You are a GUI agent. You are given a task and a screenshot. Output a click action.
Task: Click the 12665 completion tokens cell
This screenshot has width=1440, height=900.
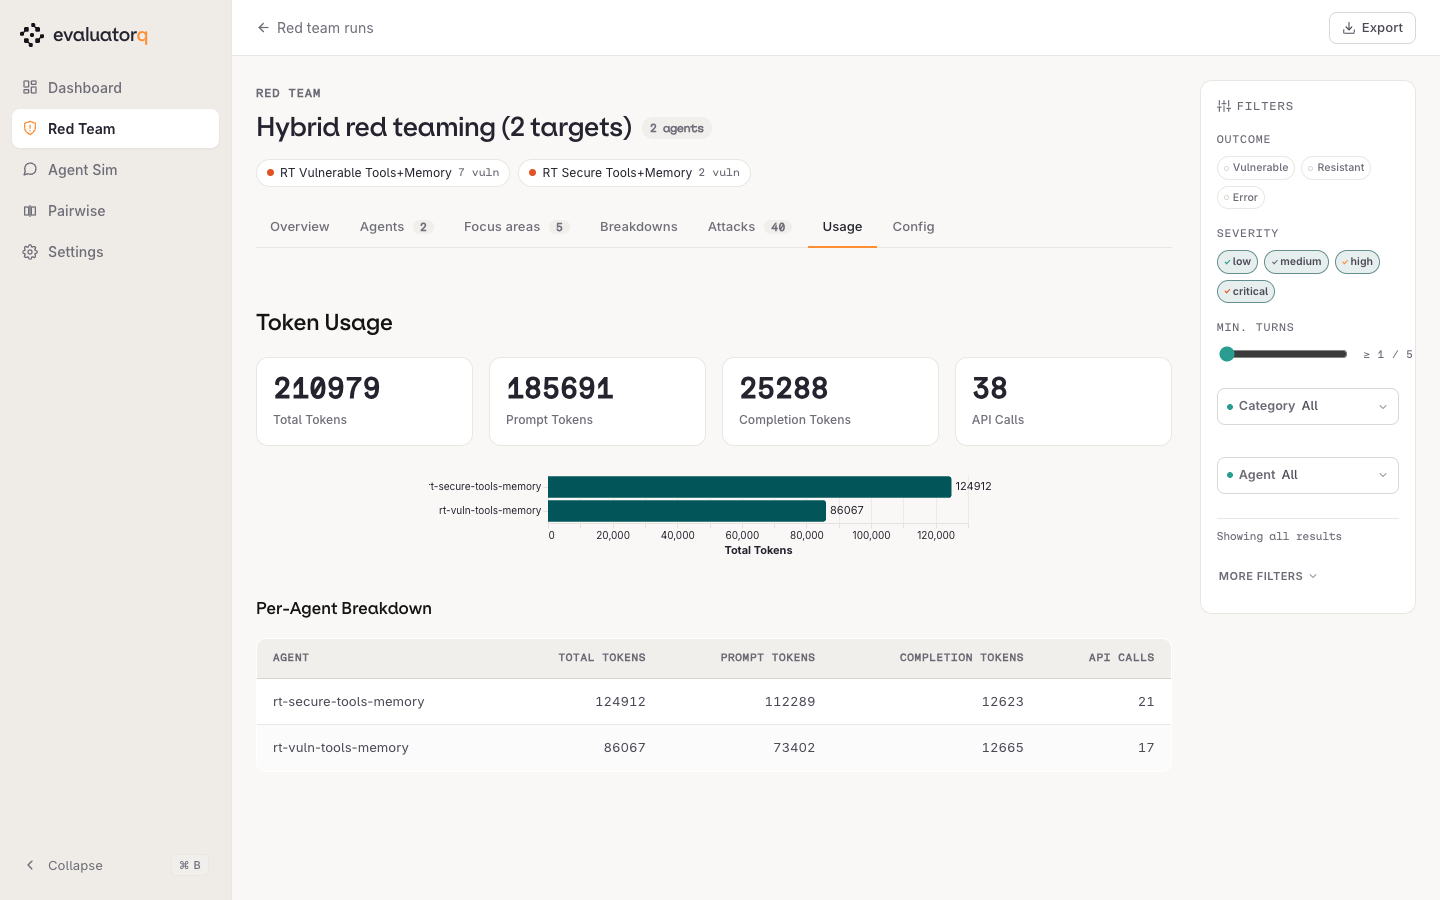[x=1002, y=748]
